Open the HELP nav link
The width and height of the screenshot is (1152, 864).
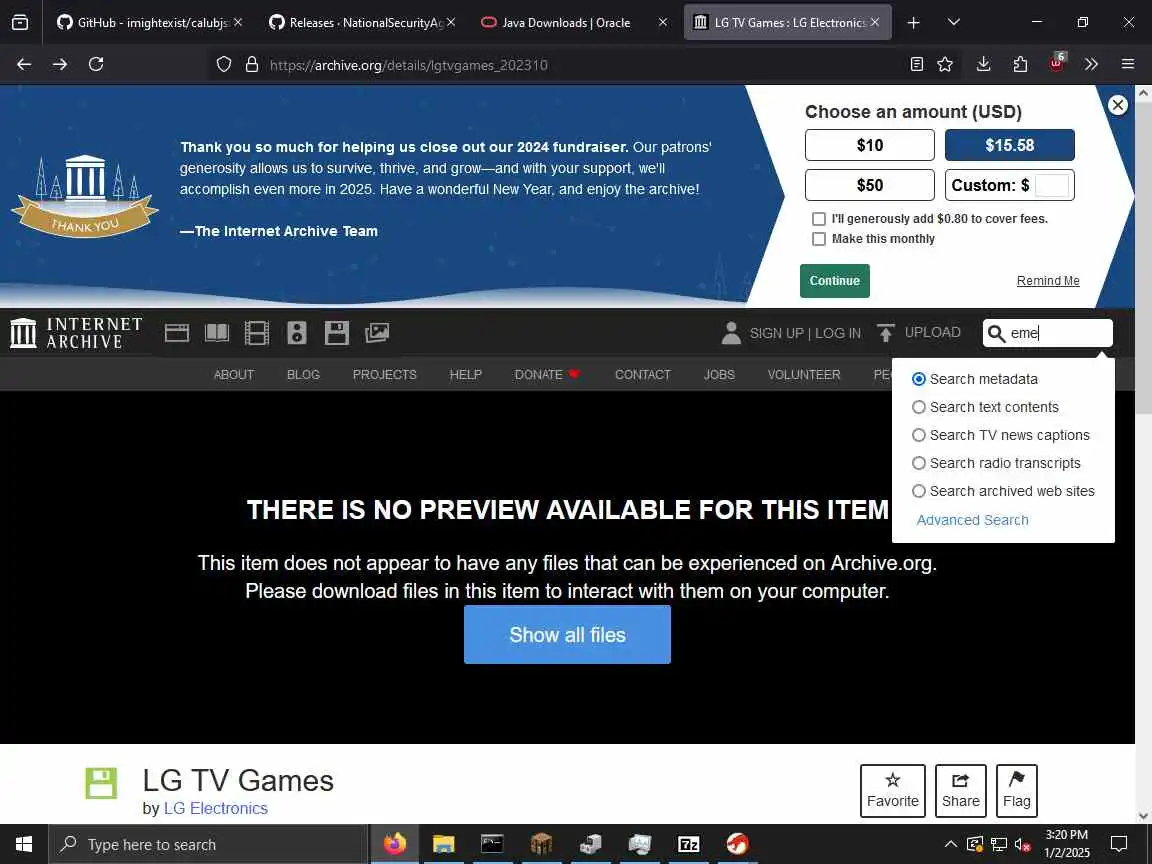466,375
